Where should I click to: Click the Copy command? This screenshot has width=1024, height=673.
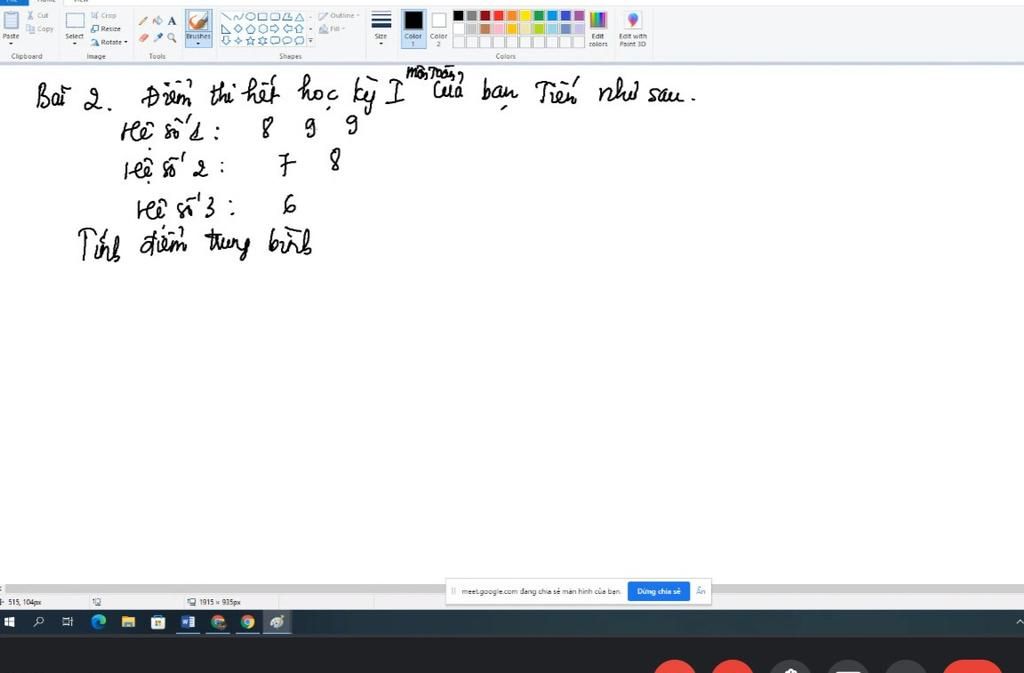(x=40, y=29)
